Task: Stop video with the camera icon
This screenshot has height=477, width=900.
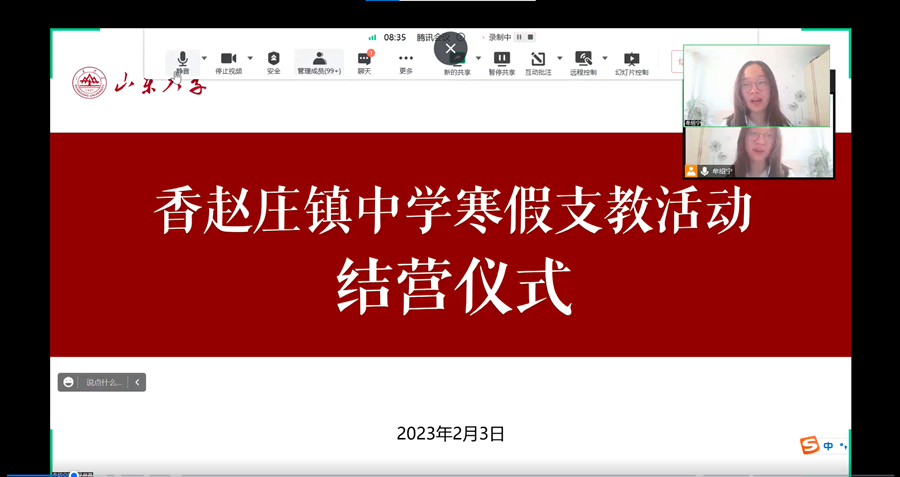Action: pos(228,60)
